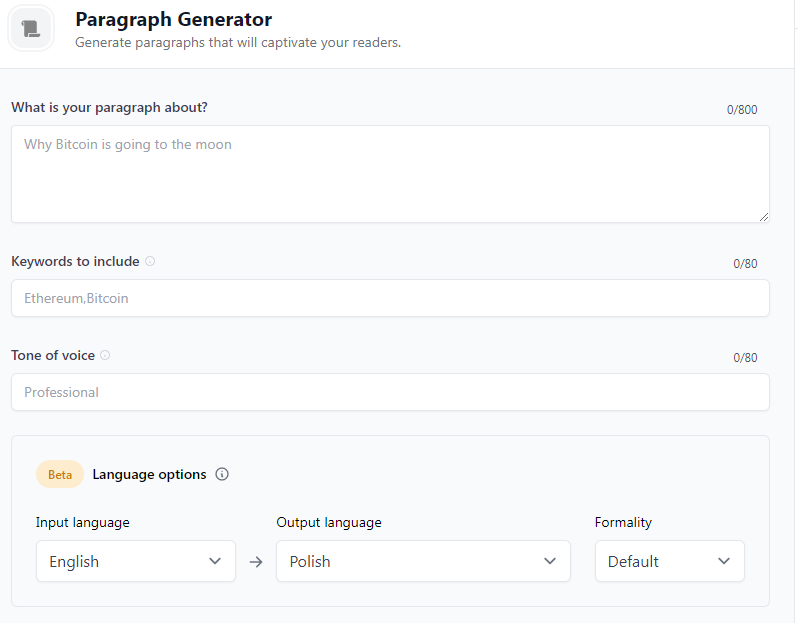Click the arrow icon between the language dropdowns
Screen dimensions: 798x623
pyautogui.click(x=256, y=562)
